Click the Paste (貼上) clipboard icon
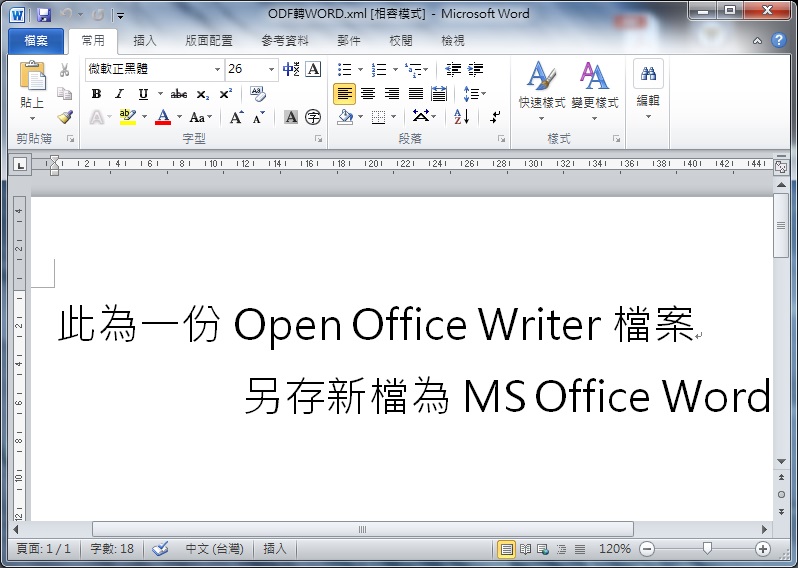The image size is (798, 568). (32, 77)
